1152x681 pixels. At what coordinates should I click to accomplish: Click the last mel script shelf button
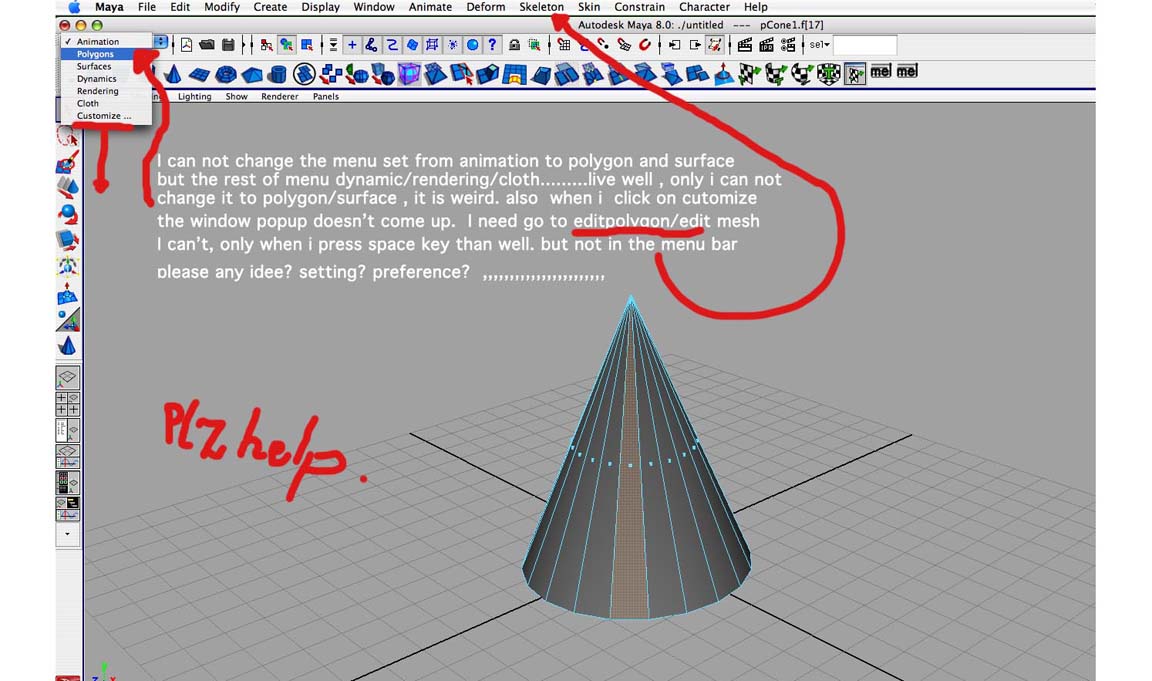pos(907,71)
